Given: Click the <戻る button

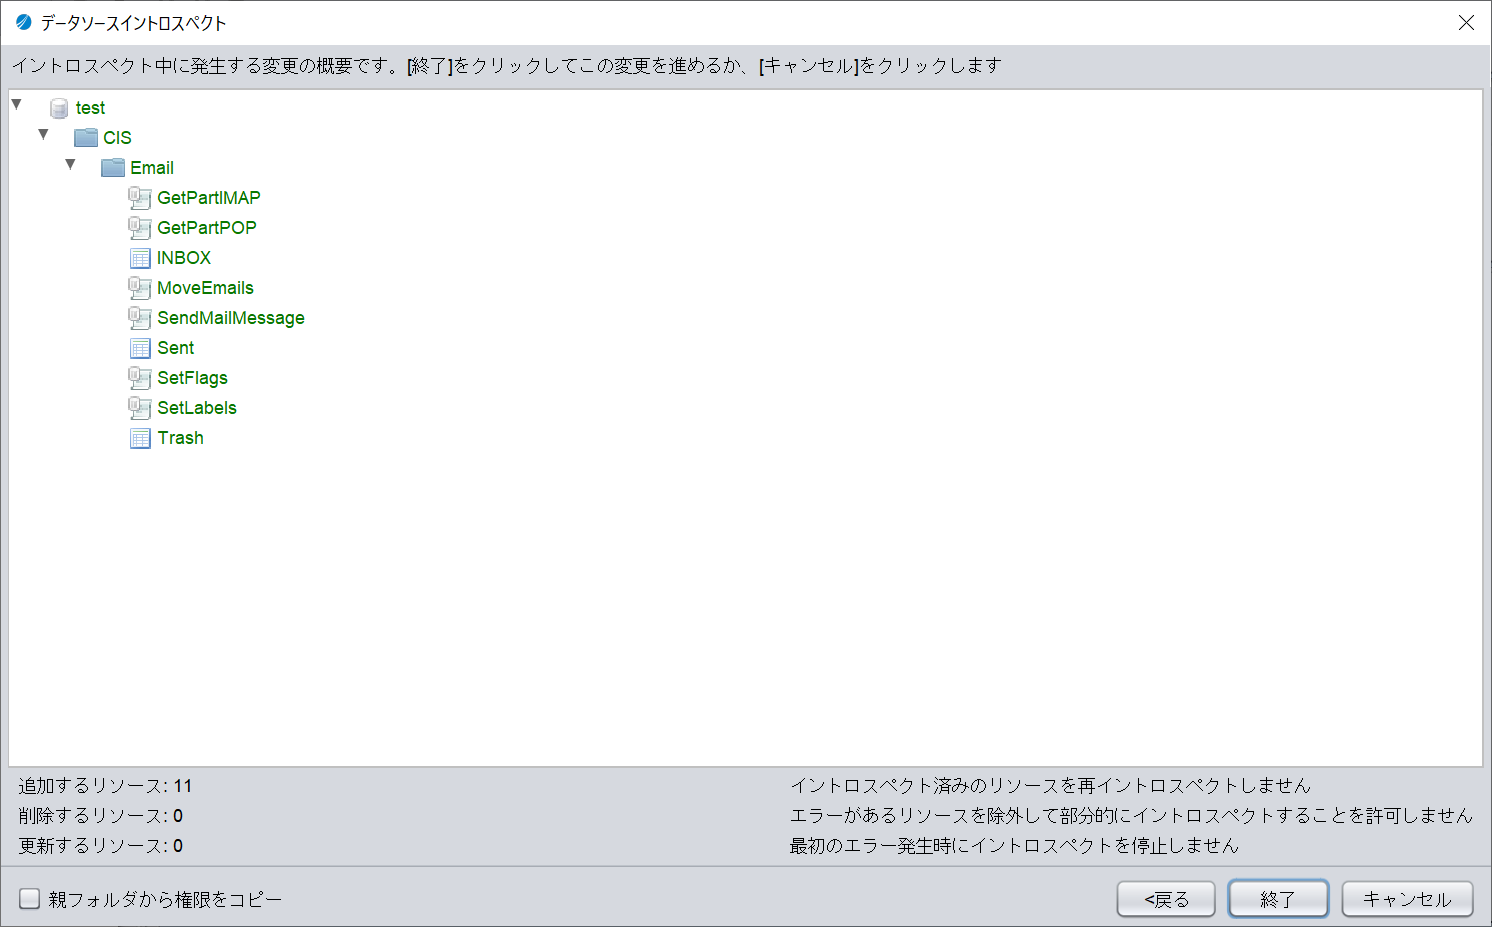Looking at the screenshot, I should tap(1166, 899).
